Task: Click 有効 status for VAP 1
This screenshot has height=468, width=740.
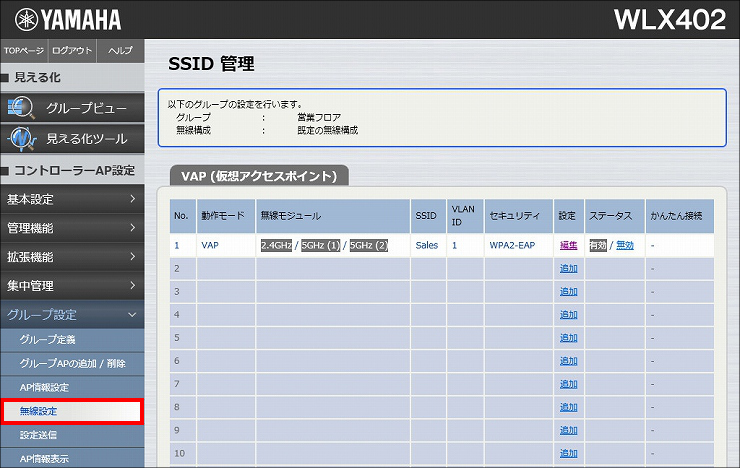Action: (598, 245)
